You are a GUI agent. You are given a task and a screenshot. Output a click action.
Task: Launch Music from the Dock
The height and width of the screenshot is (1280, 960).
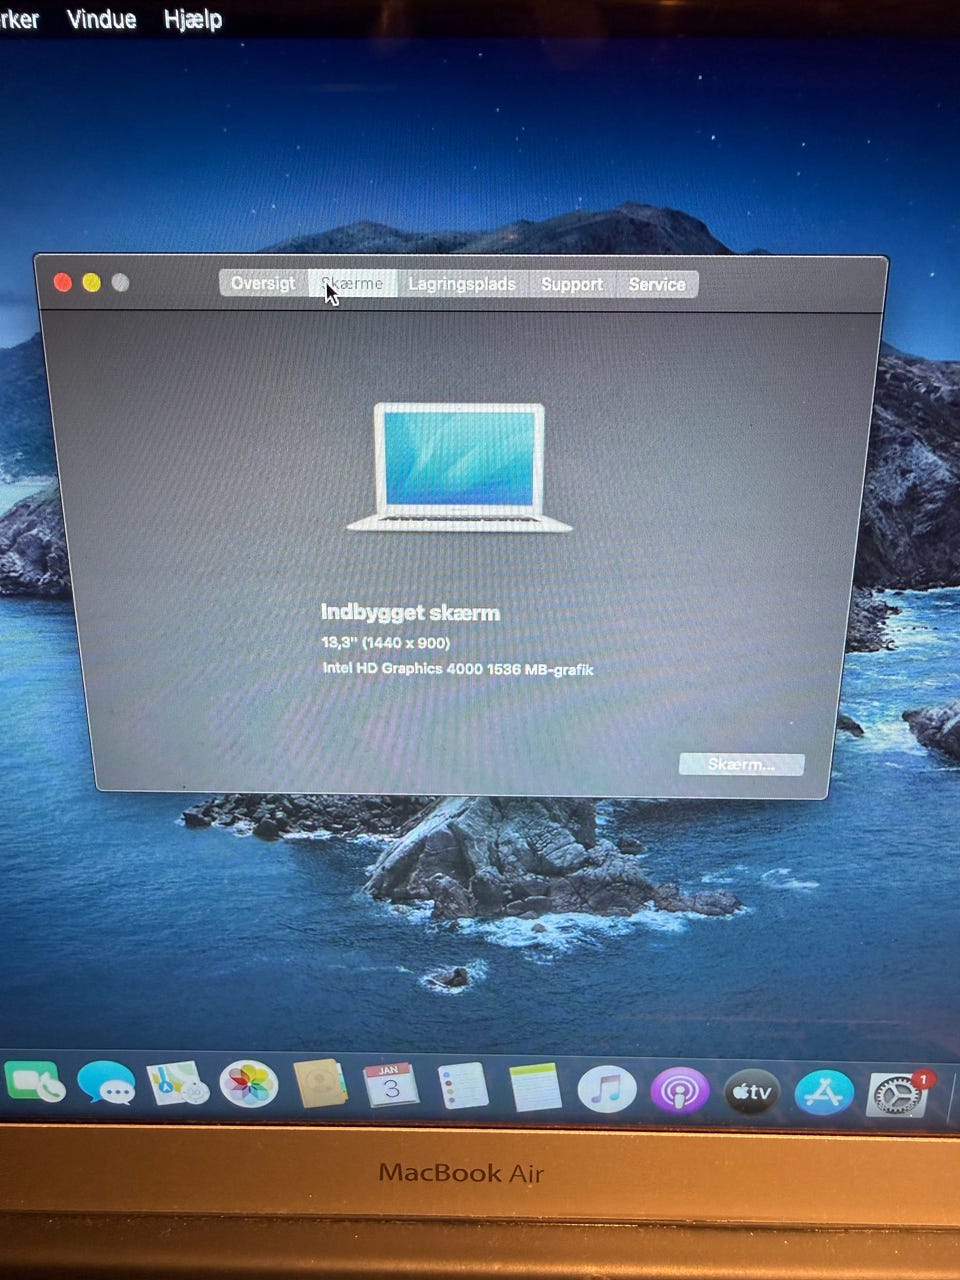click(x=606, y=1090)
